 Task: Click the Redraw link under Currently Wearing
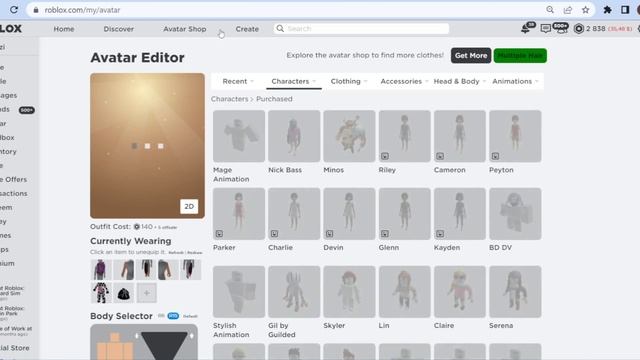coord(195,253)
